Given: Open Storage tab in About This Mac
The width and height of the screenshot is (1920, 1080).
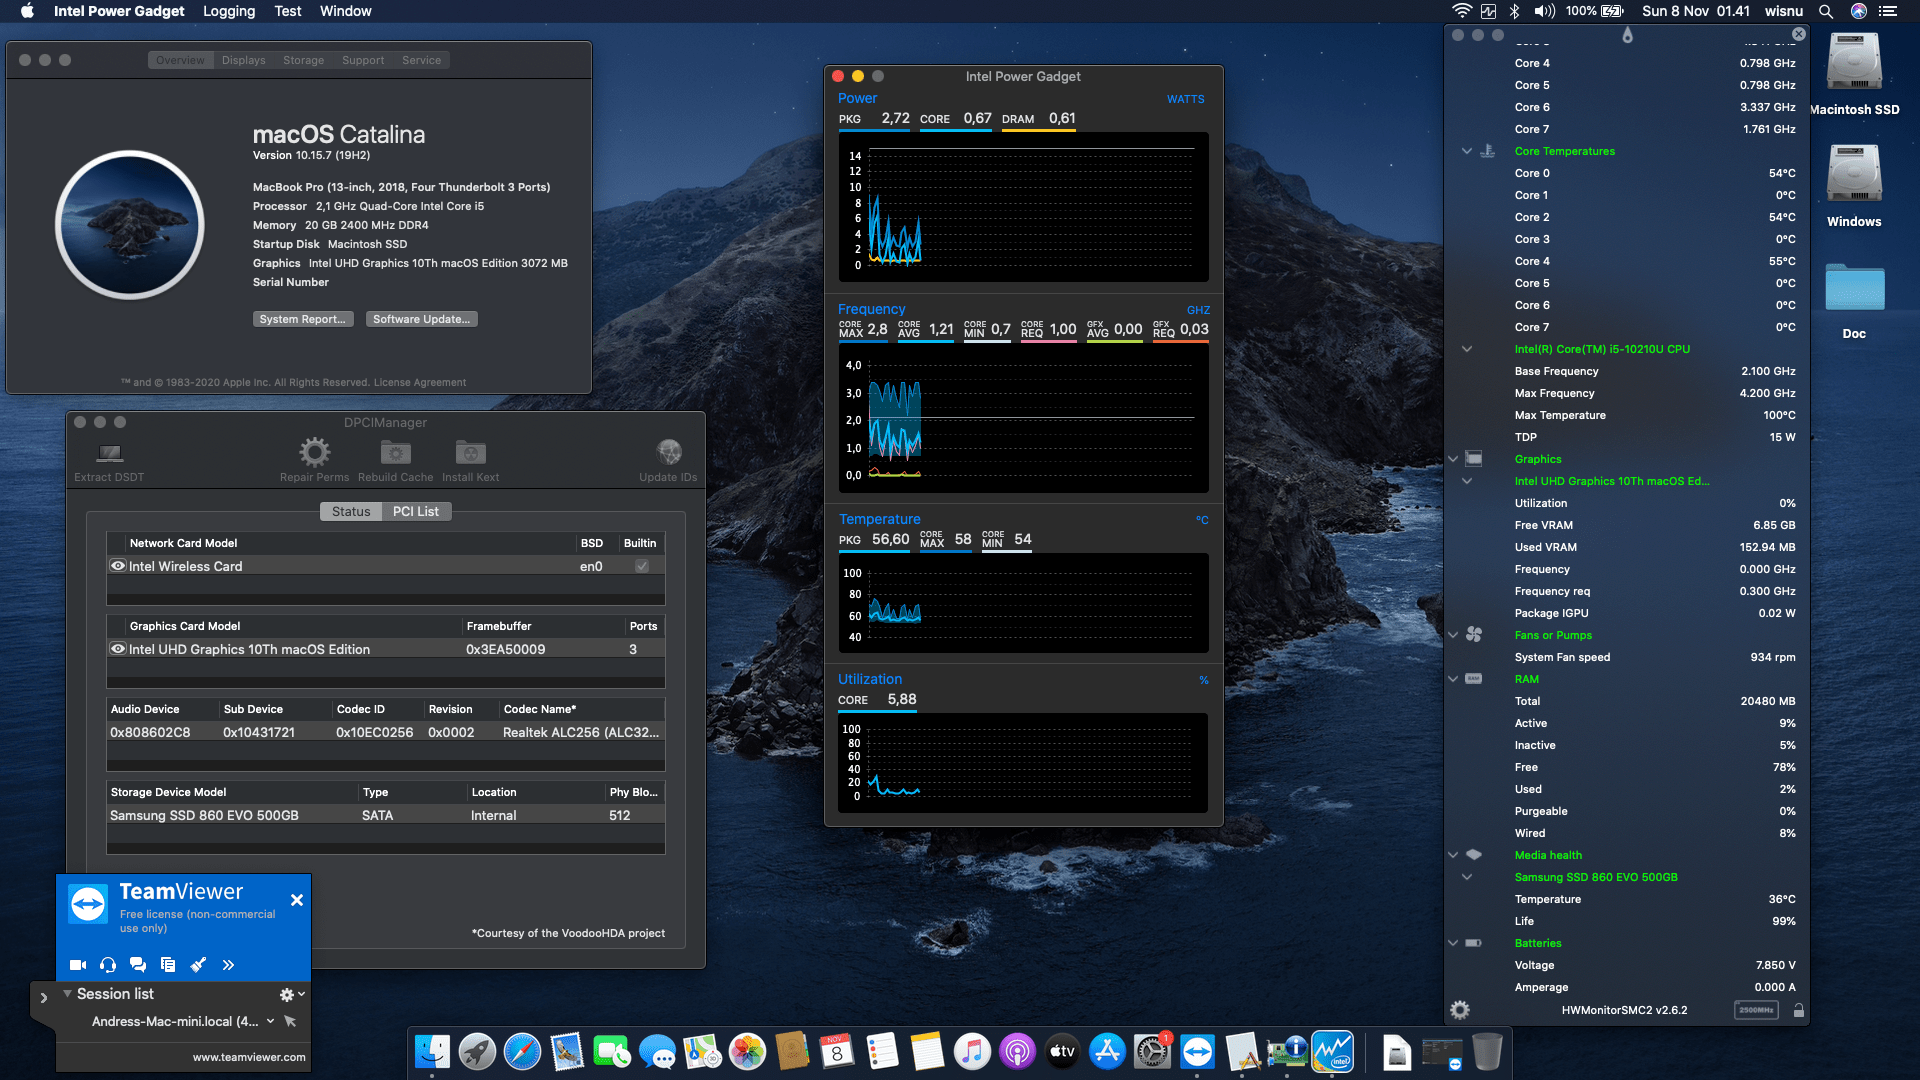Looking at the screenshot, I should click(x=303, y=60).
